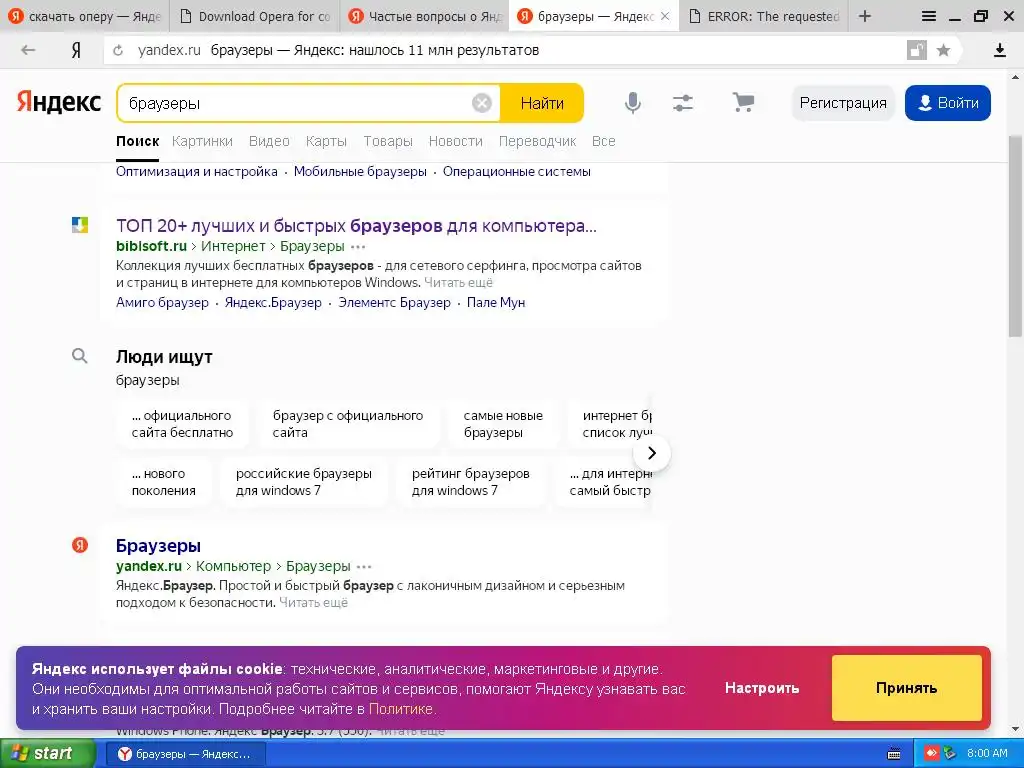This screenshot has height=768, width=1024.
Task: Select suggestion самые новые браузеры
Action: pos(503,424)
